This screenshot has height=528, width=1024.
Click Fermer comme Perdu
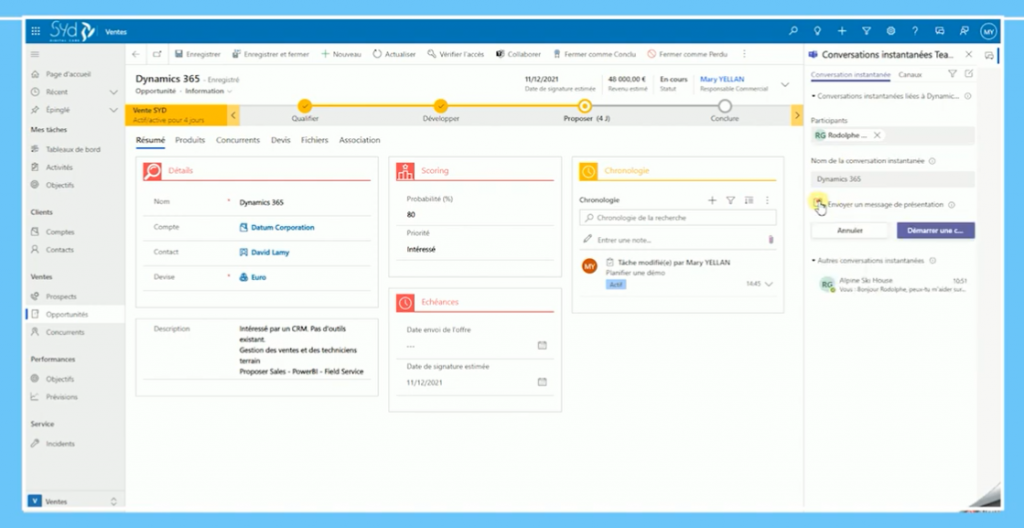point(687,54)
